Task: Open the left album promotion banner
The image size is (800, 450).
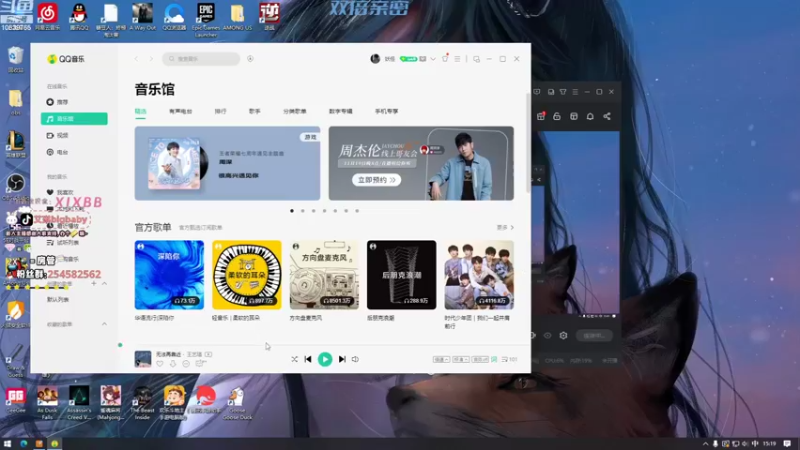Action: tap(228, 163)
